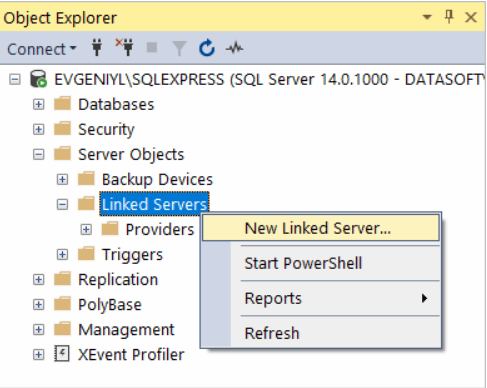Expand the Replication folder
This screenshot has width=487, height=388.
pos(38,280)
